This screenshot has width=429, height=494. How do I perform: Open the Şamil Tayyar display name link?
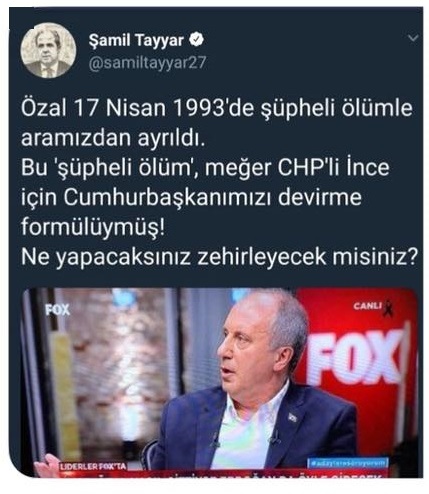coord(136,41)
